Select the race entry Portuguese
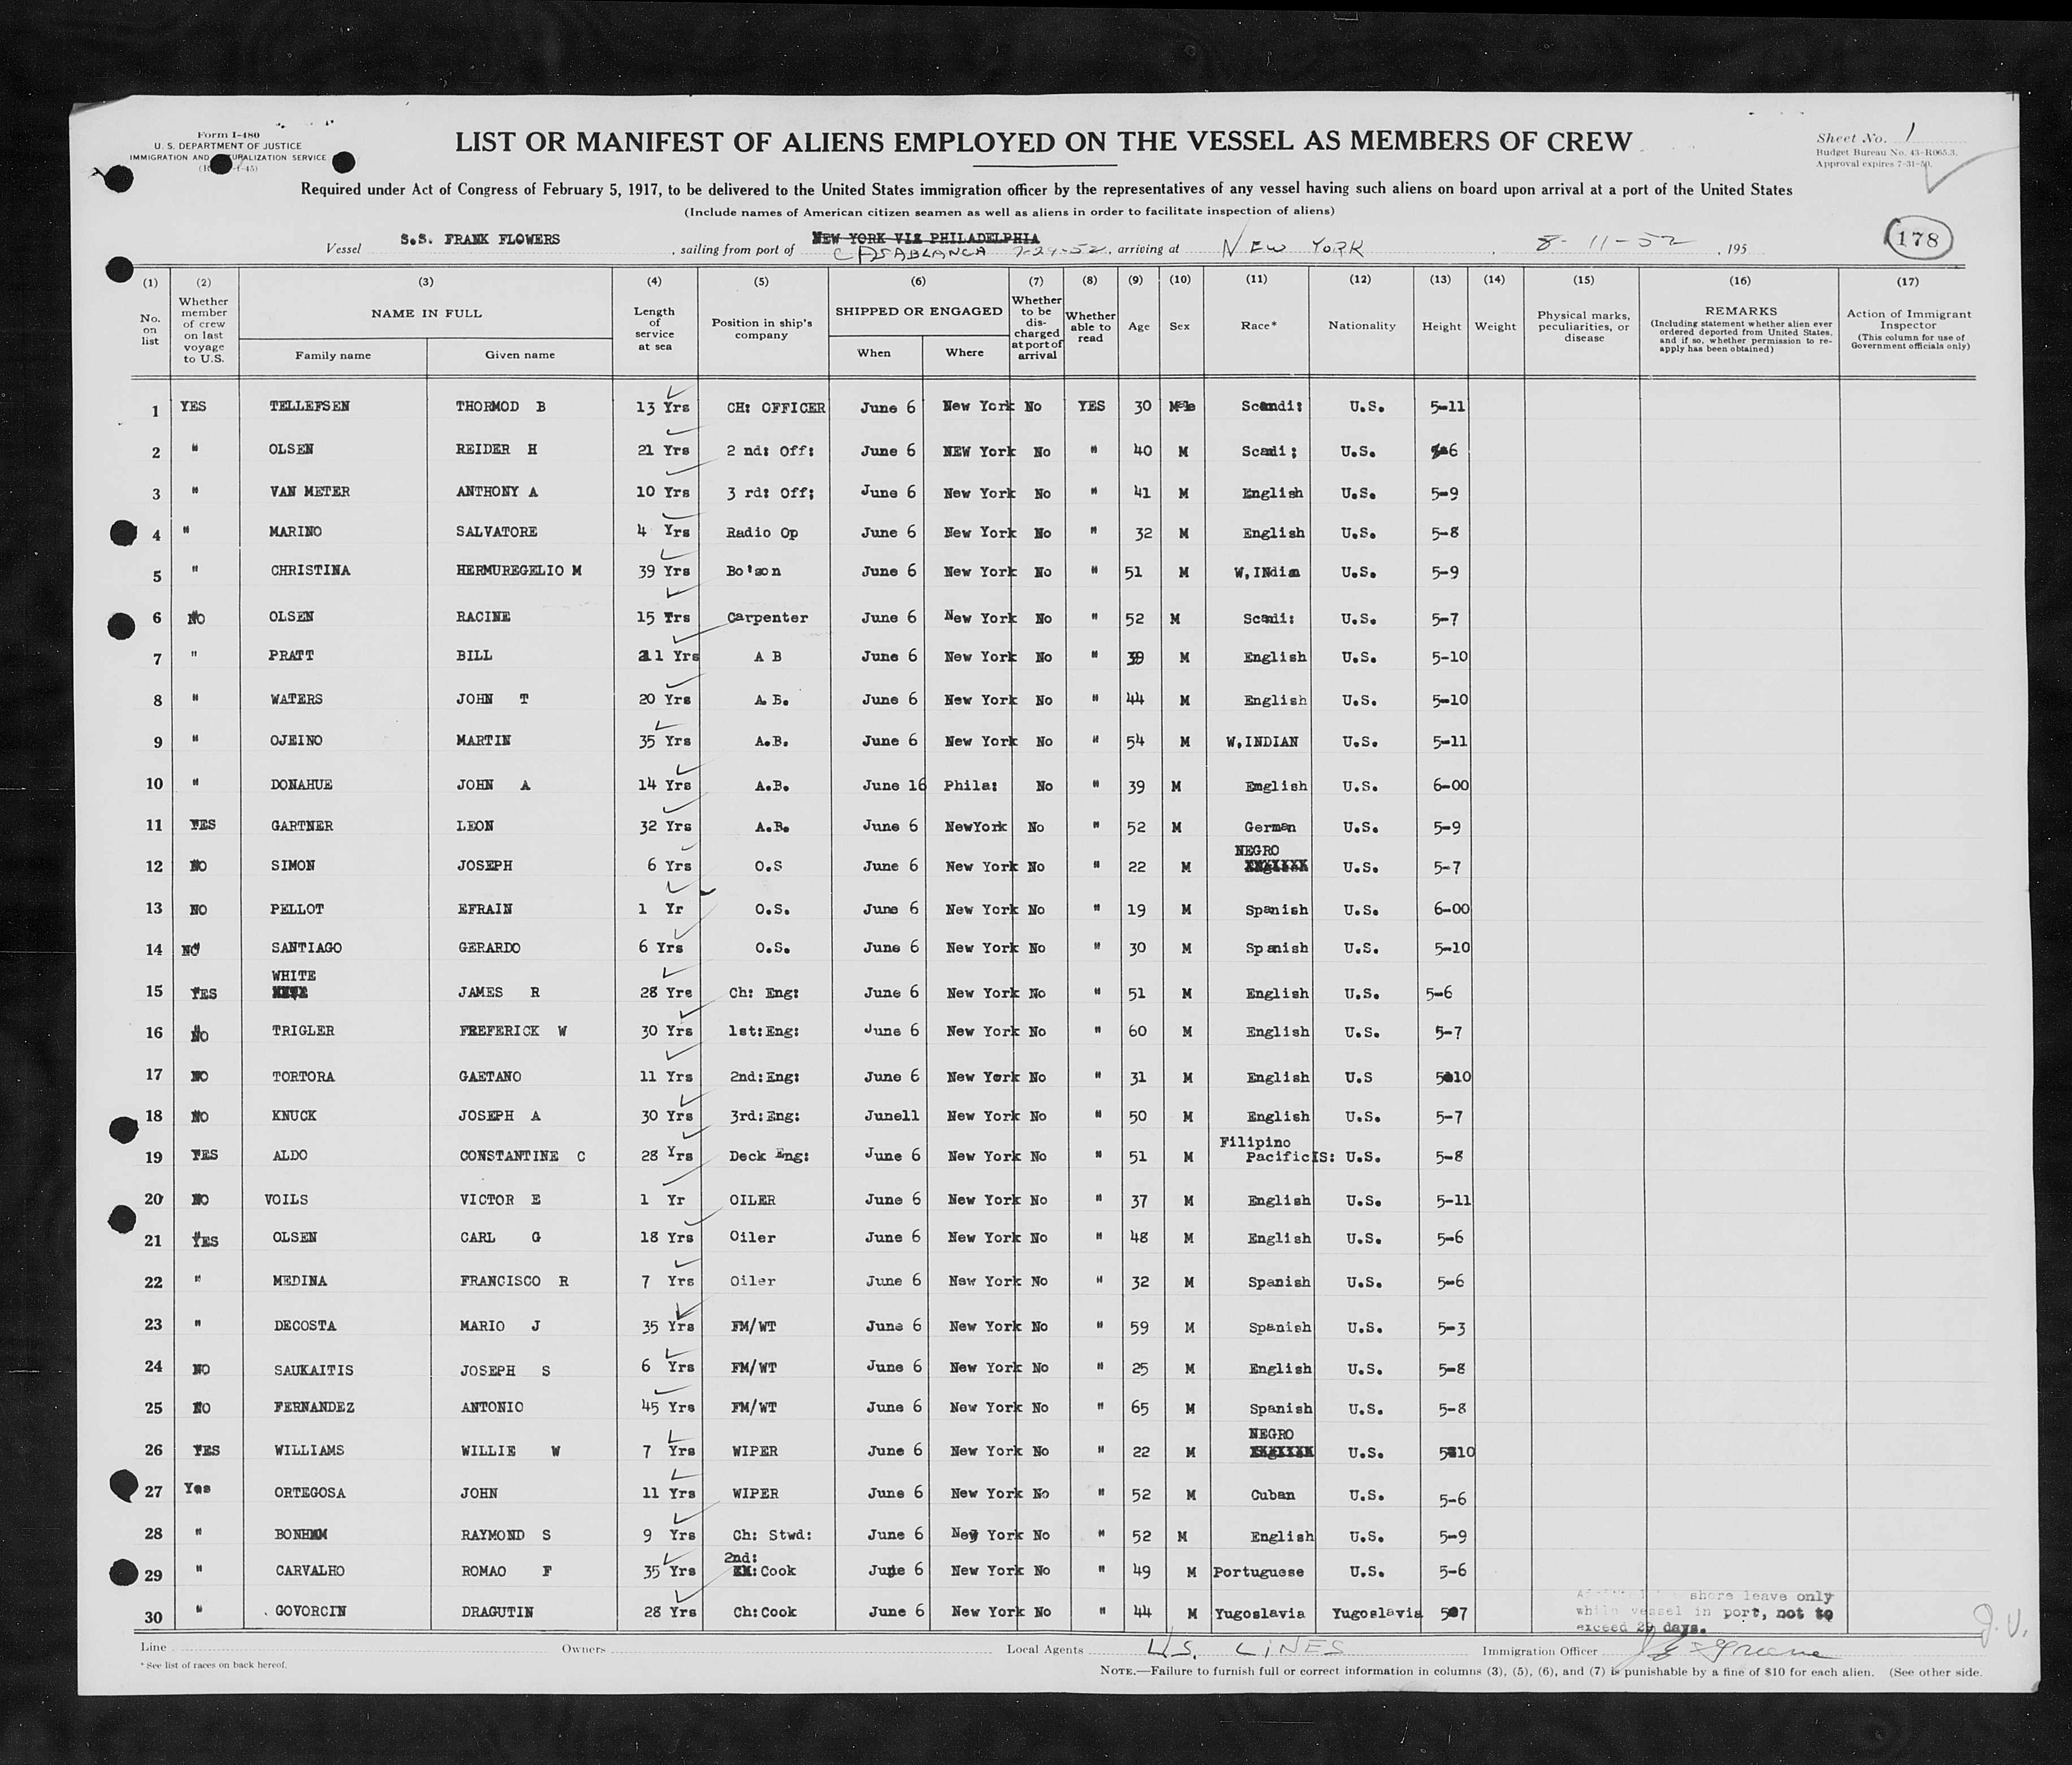Image resolution: width=2072 pixels, height=1765 pixels. point(1258,1572)
